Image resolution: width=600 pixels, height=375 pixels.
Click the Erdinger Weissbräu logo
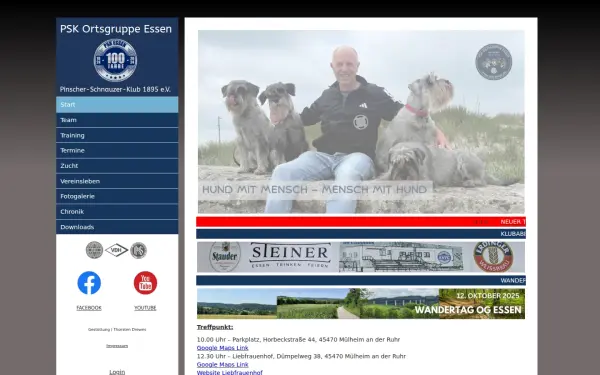[x=493, y=257]
